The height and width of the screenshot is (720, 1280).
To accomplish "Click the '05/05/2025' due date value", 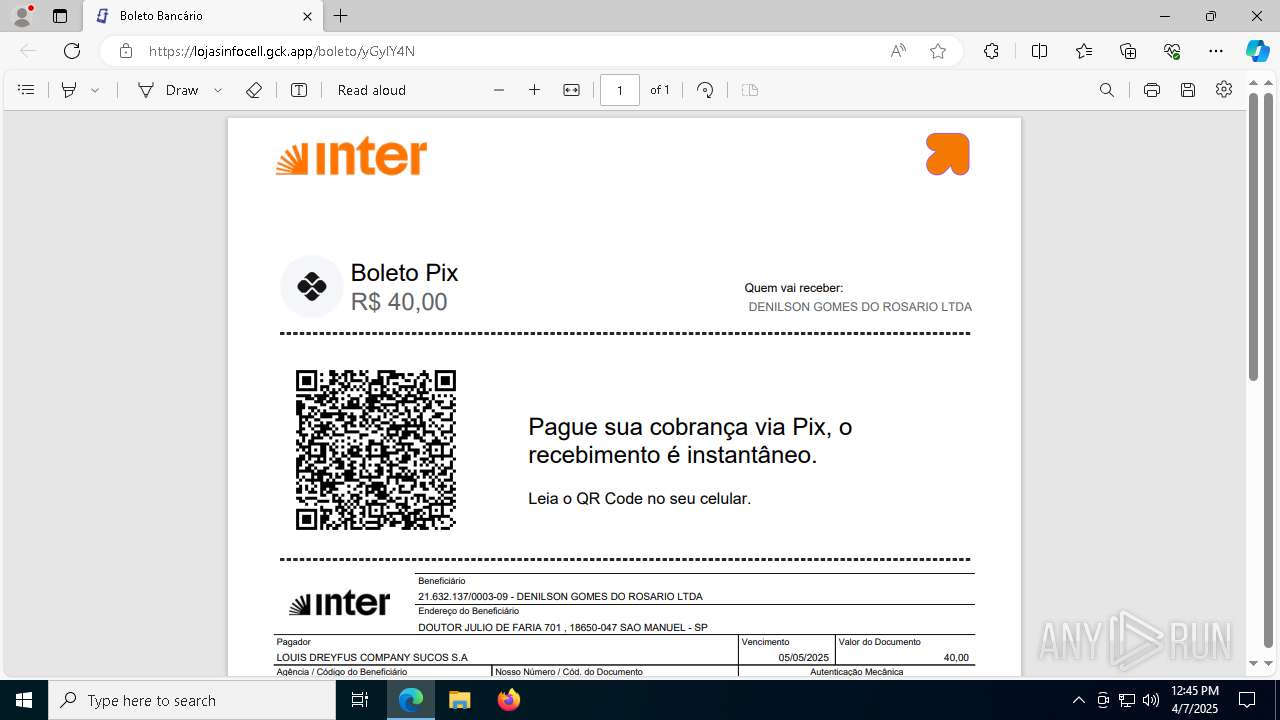I will coord(804,658).
